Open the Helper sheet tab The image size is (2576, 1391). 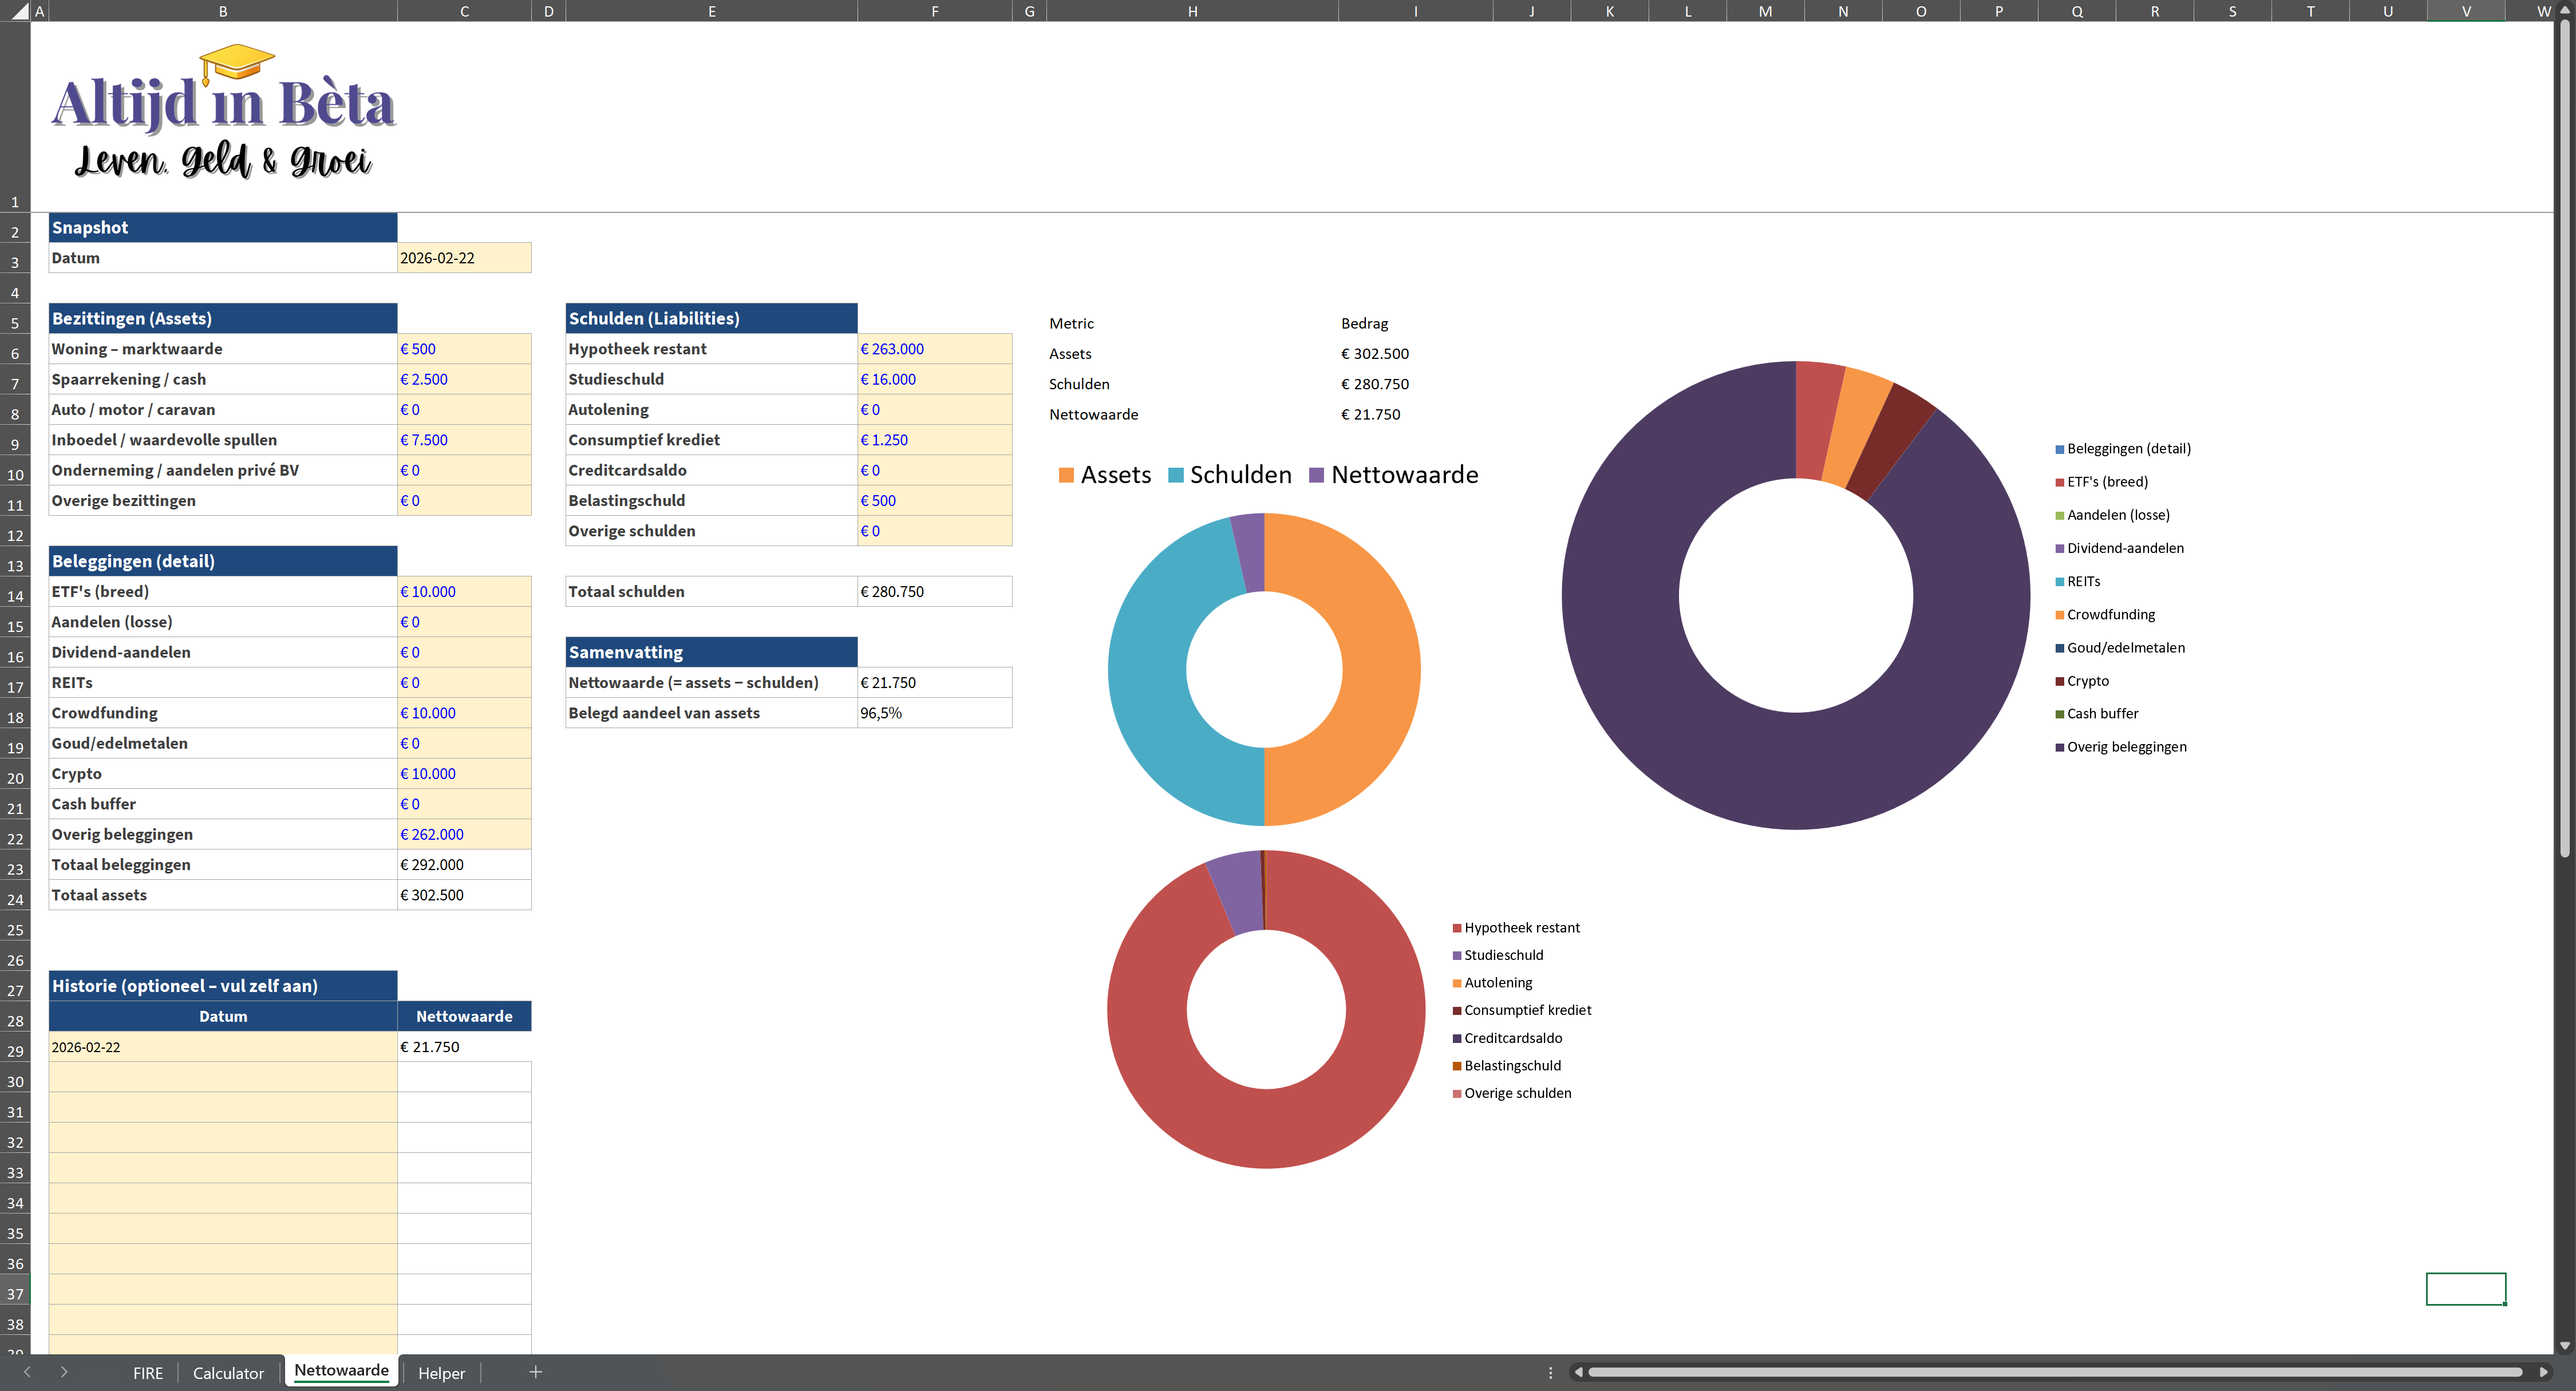[441, 1373]
